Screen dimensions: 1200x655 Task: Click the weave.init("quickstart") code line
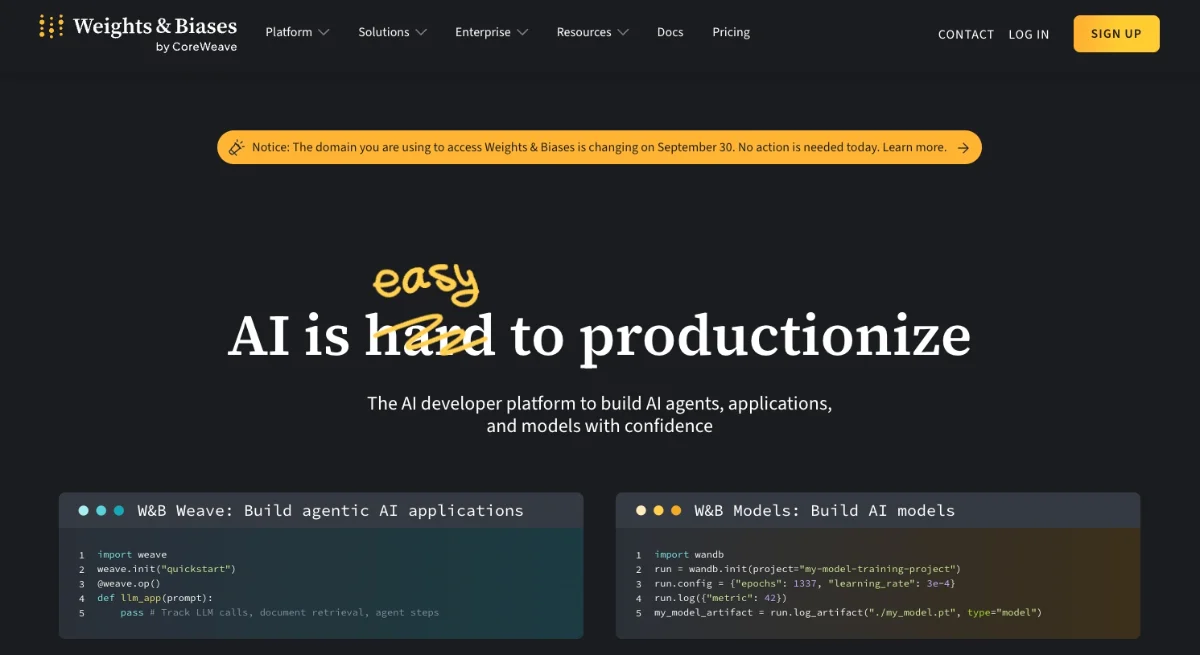tap(166, 568)
